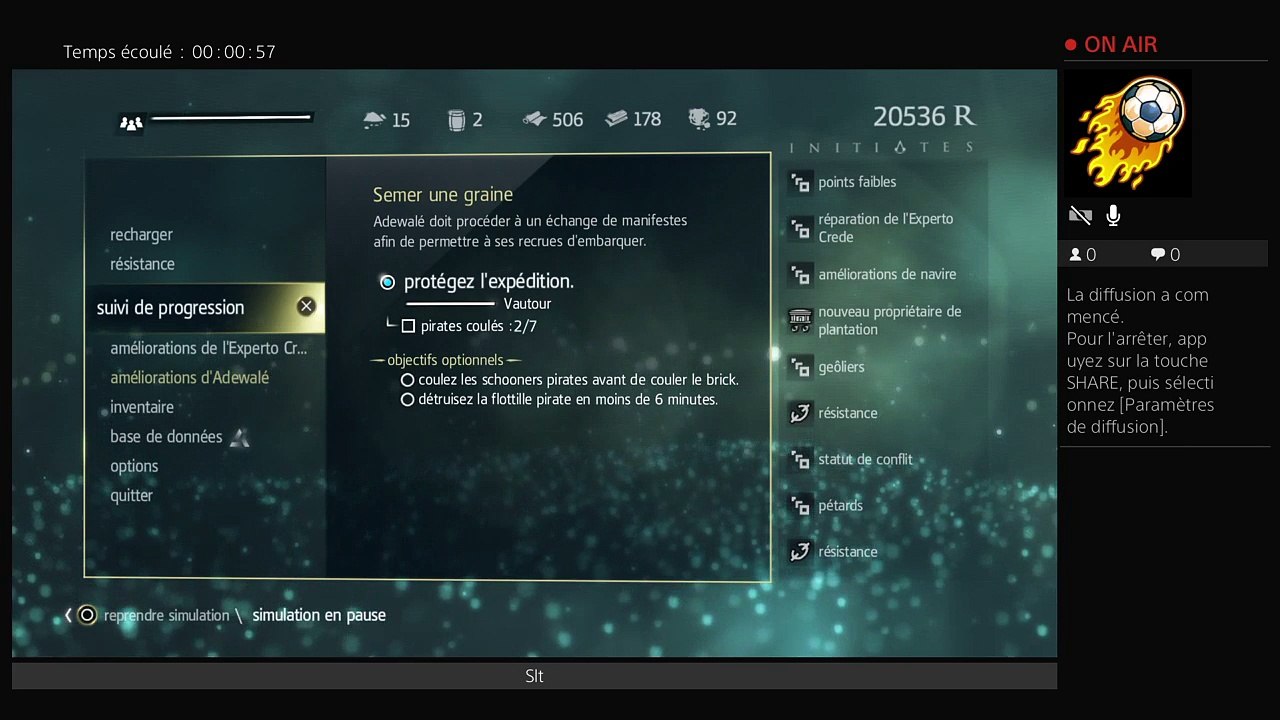Click the wood planks resource icon
This screenshot has height=720, width=1280.
[x=535, y=119]
